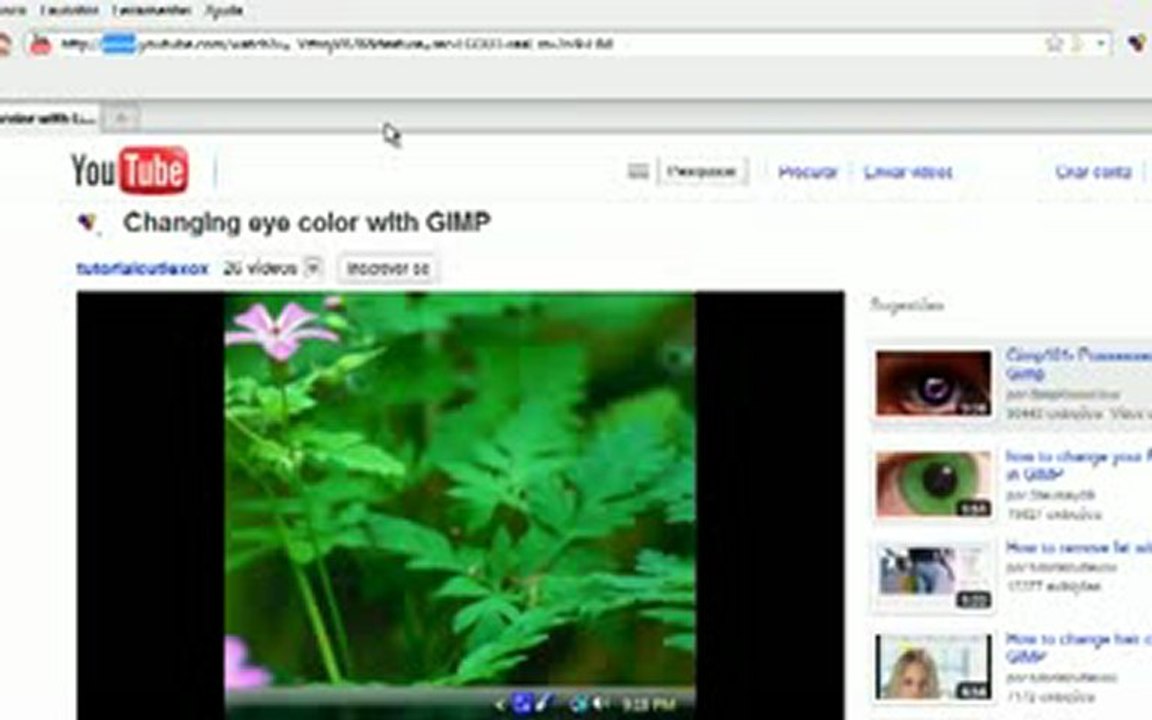Open the 'How to change your' eye video link
This screenshot has width=1152, height=720.
(1079, 465)
